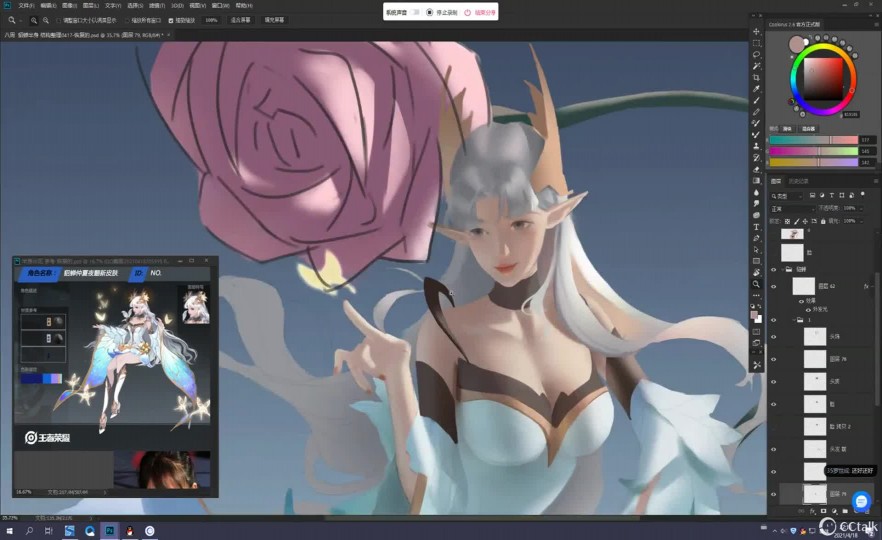Open 文件(F) menu
Screen dimensions: 882x540
26,5
